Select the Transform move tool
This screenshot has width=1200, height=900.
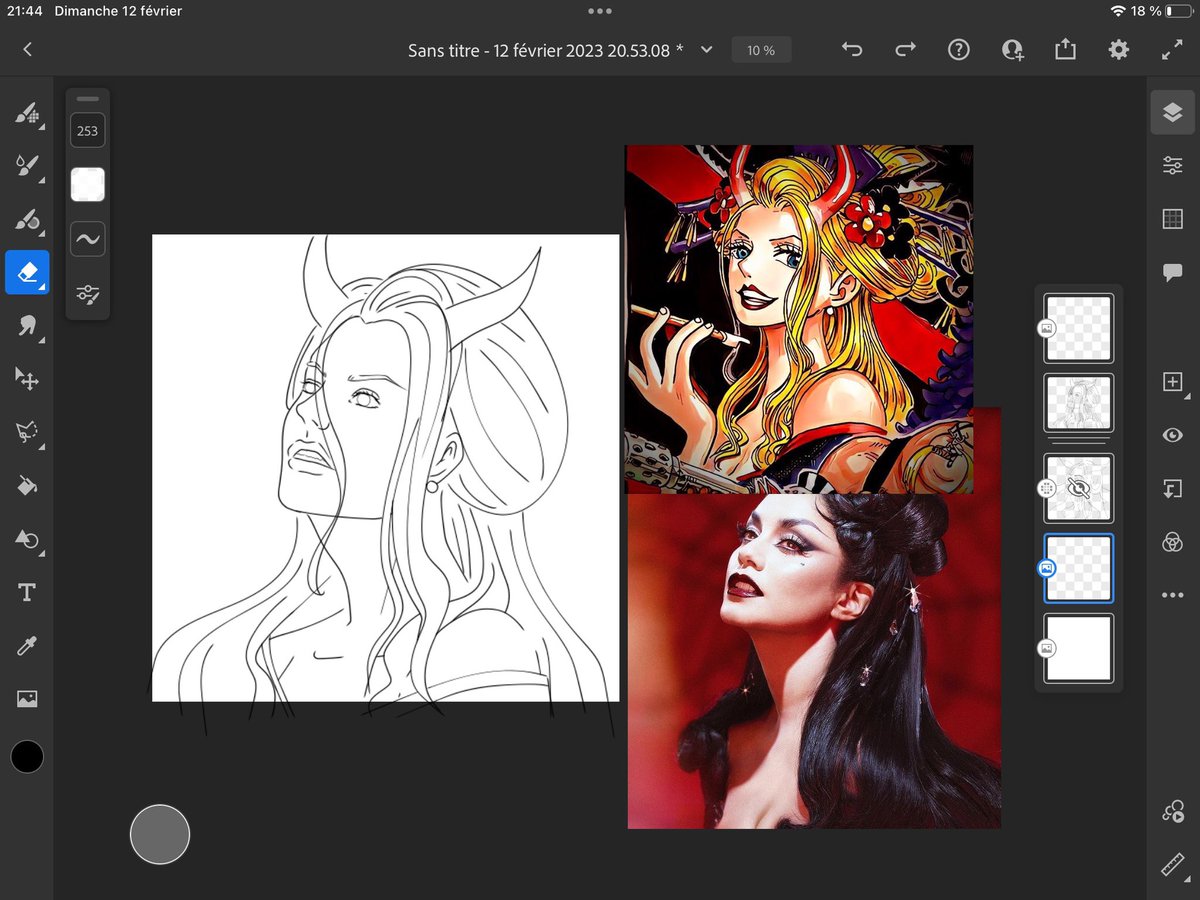tap(27, 378)
